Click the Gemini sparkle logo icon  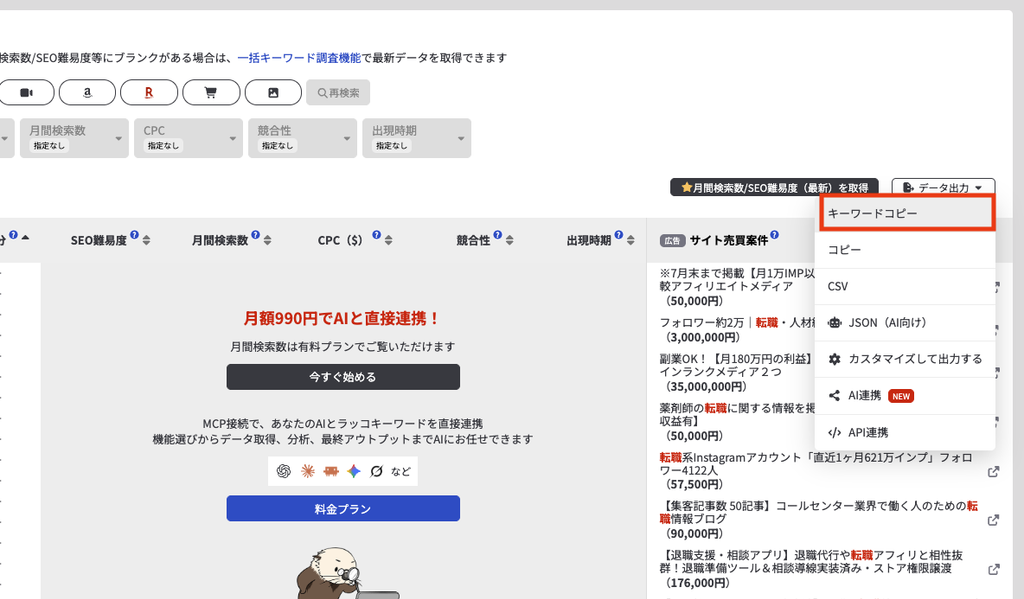354,471
